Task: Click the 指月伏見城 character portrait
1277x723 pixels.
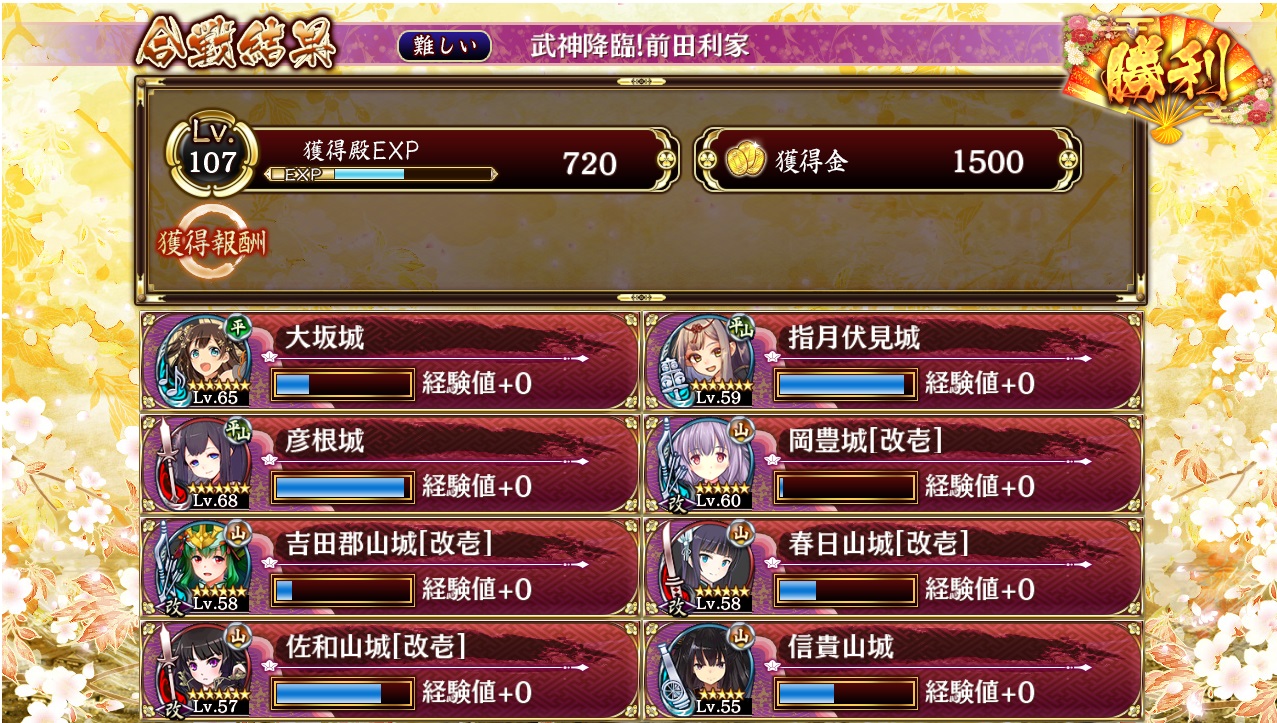Action: tap(704, 360)
